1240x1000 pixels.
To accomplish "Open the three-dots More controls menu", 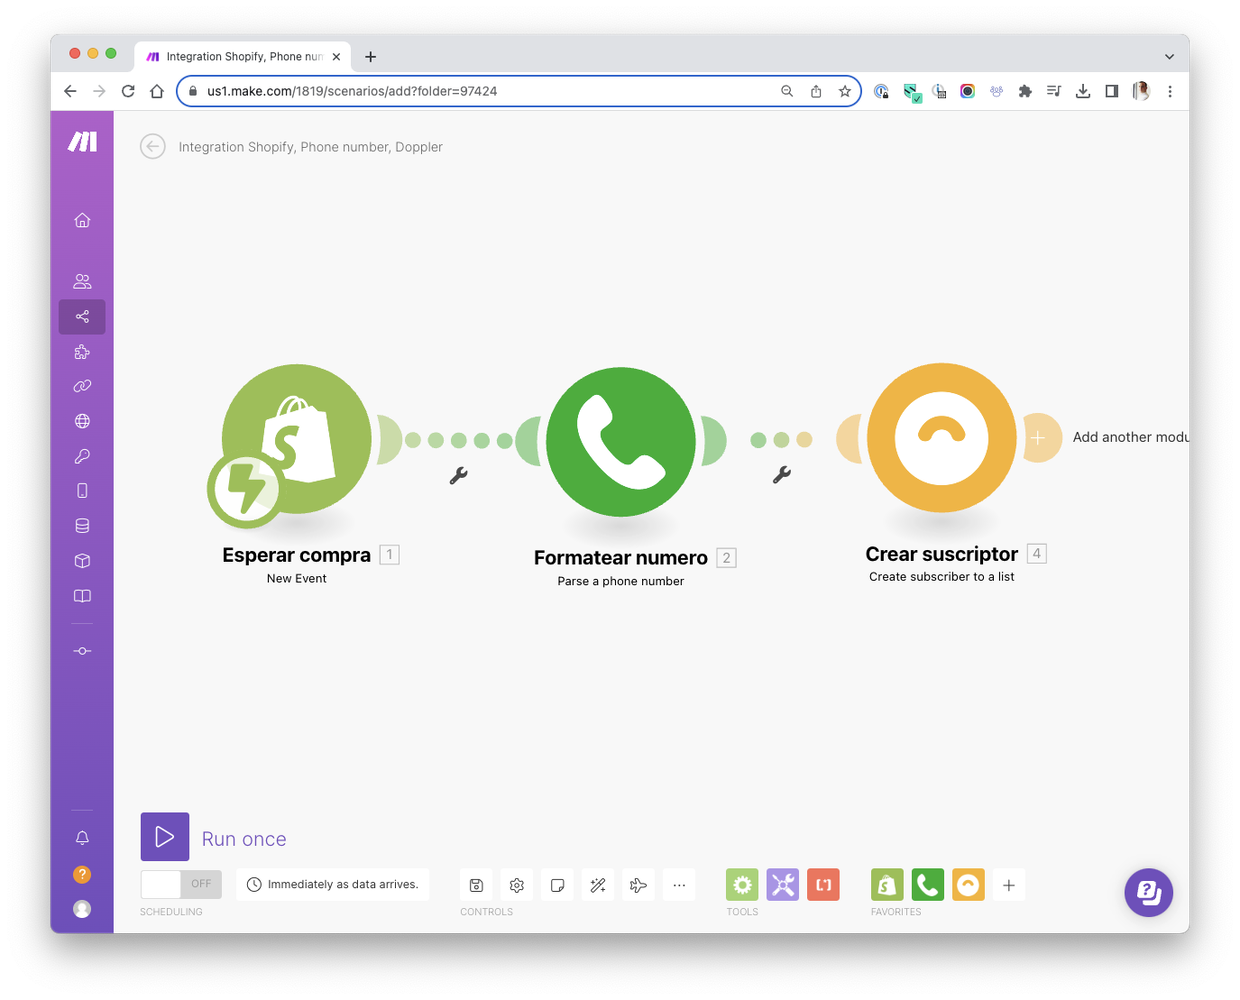I will [679, 885].
